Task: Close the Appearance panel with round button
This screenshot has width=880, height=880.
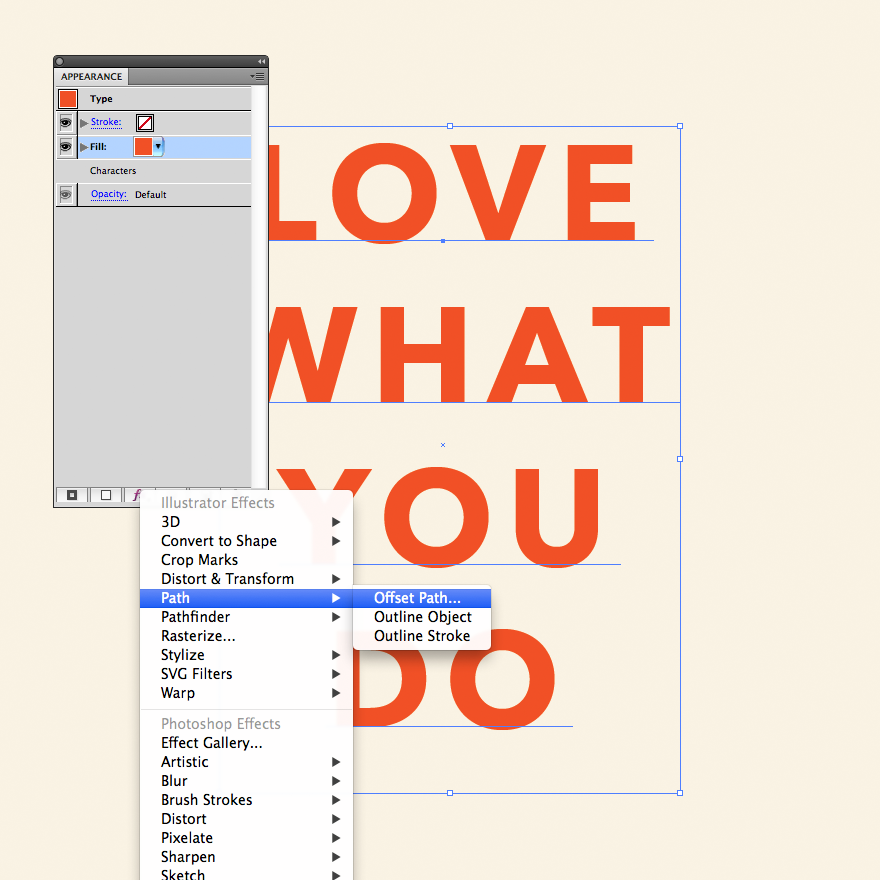Action: pos(60,61)
